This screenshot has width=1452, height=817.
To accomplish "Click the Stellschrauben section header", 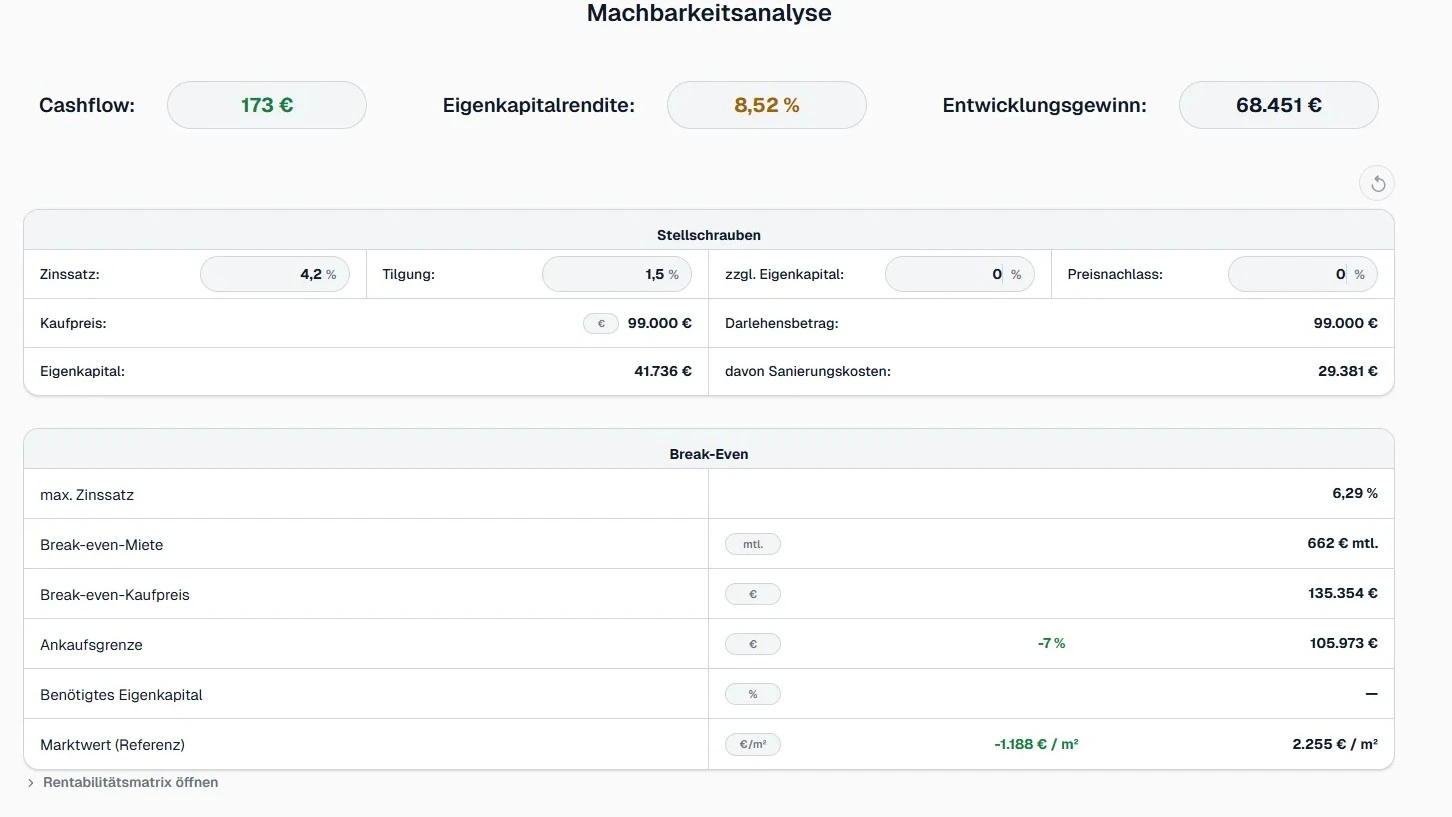I will coord(709,235).
